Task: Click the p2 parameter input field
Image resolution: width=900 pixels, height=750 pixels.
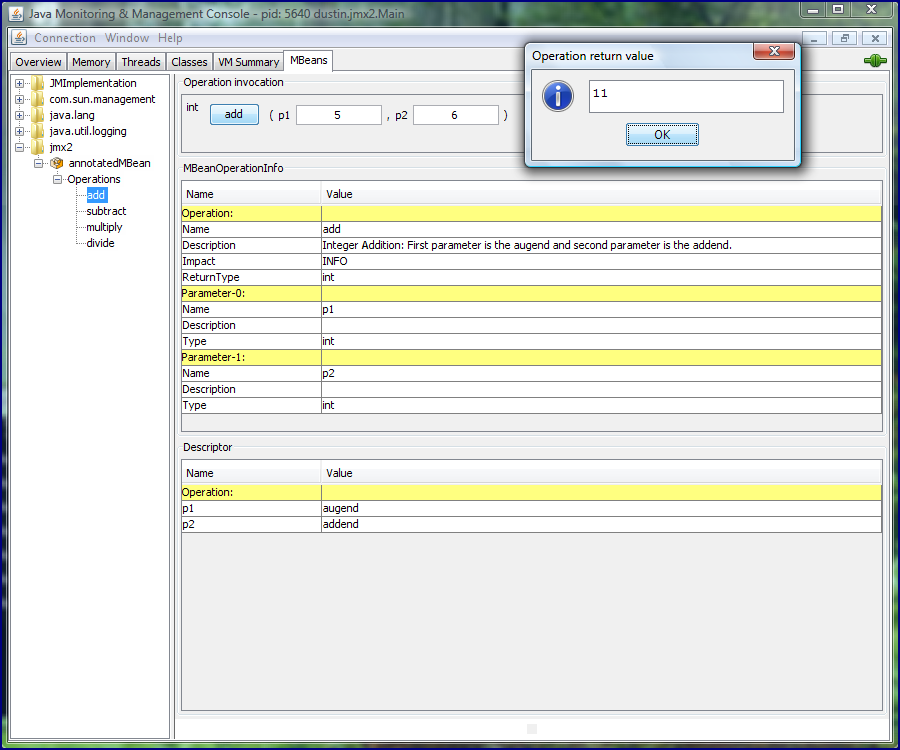Action: [456, 115]
